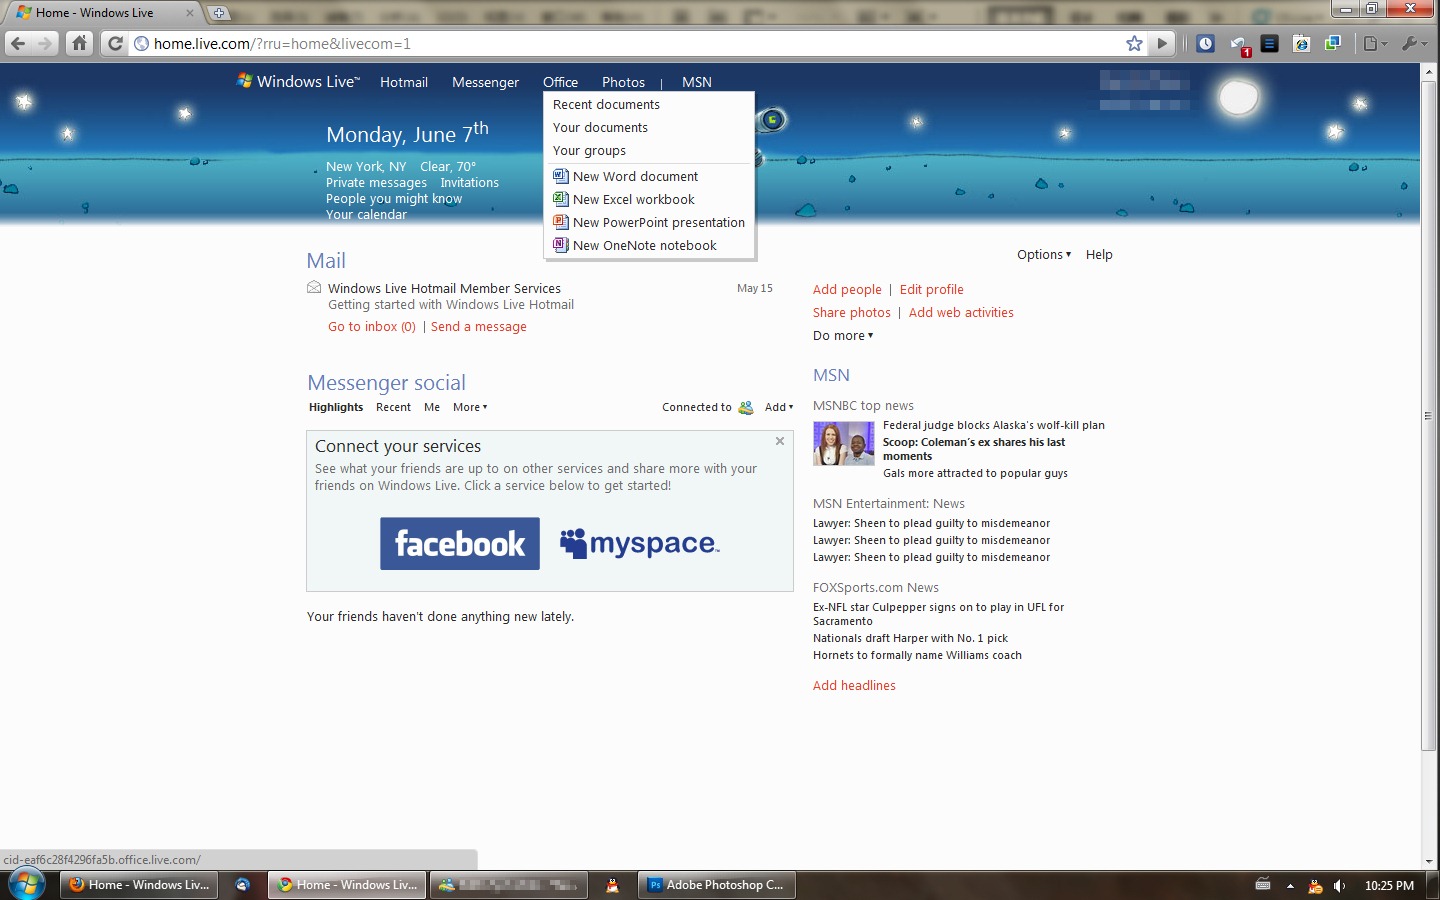Close the Connect your services box
Image resolution: width=1440 pixels, height=900 pixels.
point(780,441)
